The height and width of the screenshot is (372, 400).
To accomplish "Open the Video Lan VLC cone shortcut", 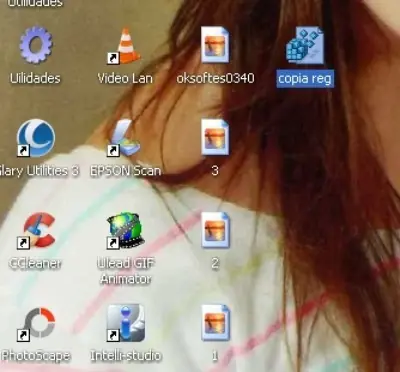I will click(125, 46).
